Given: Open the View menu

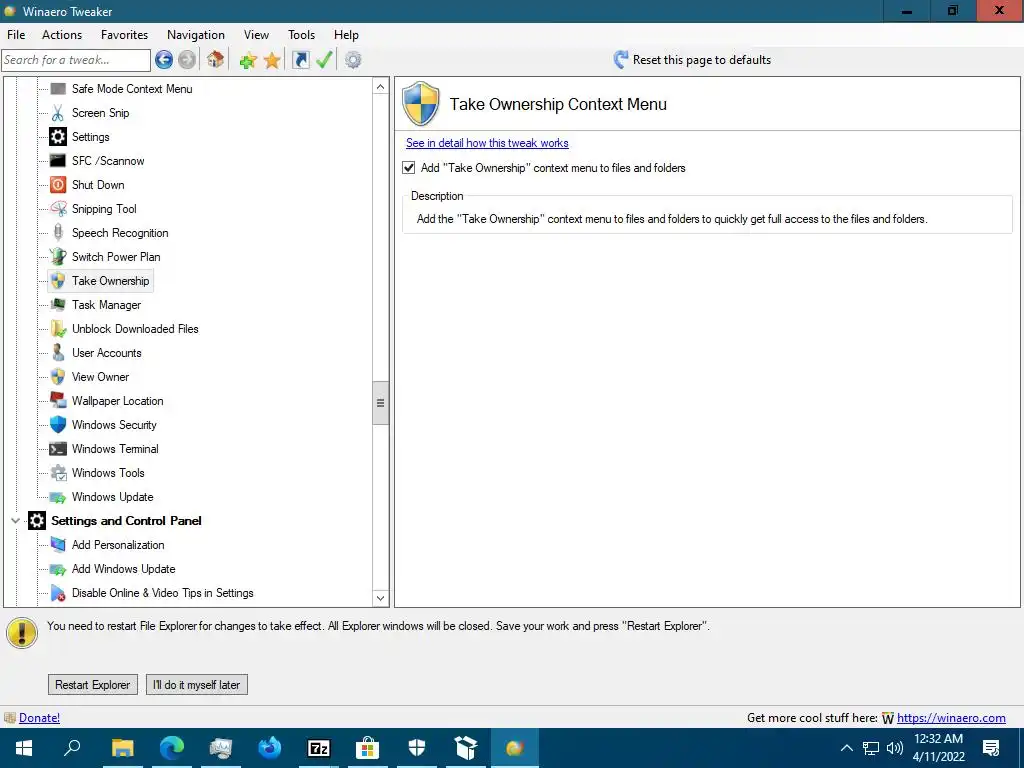Looking at the screenshot, I should (x=256, y=35).
